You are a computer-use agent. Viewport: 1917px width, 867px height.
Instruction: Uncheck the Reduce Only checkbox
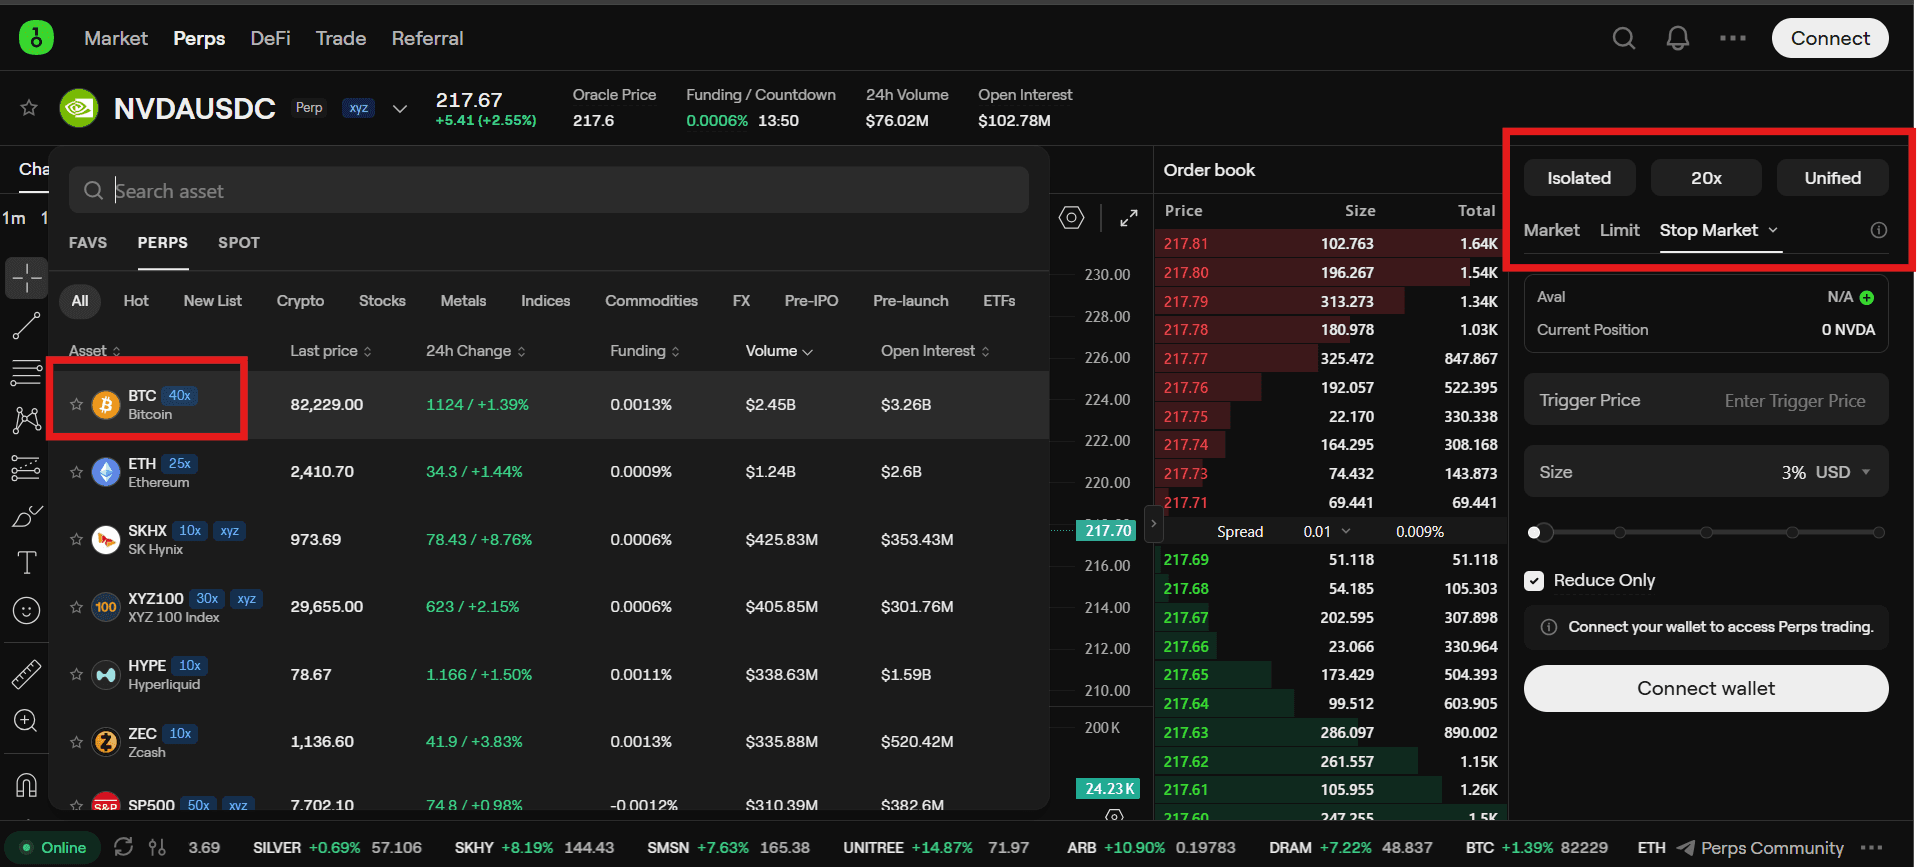(1534, 581)
